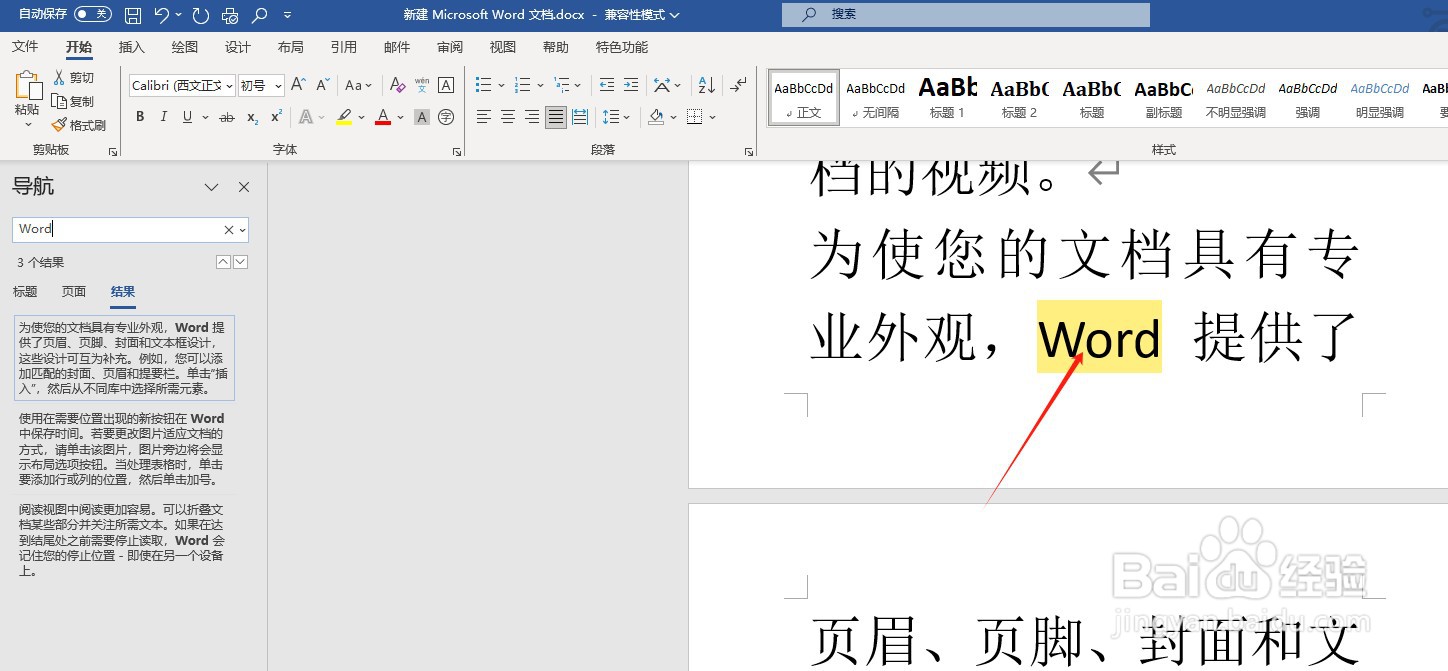Apply red font color
Viewport: 1448px width, 671px height.
pyautogui.click(x=382, y=118)
